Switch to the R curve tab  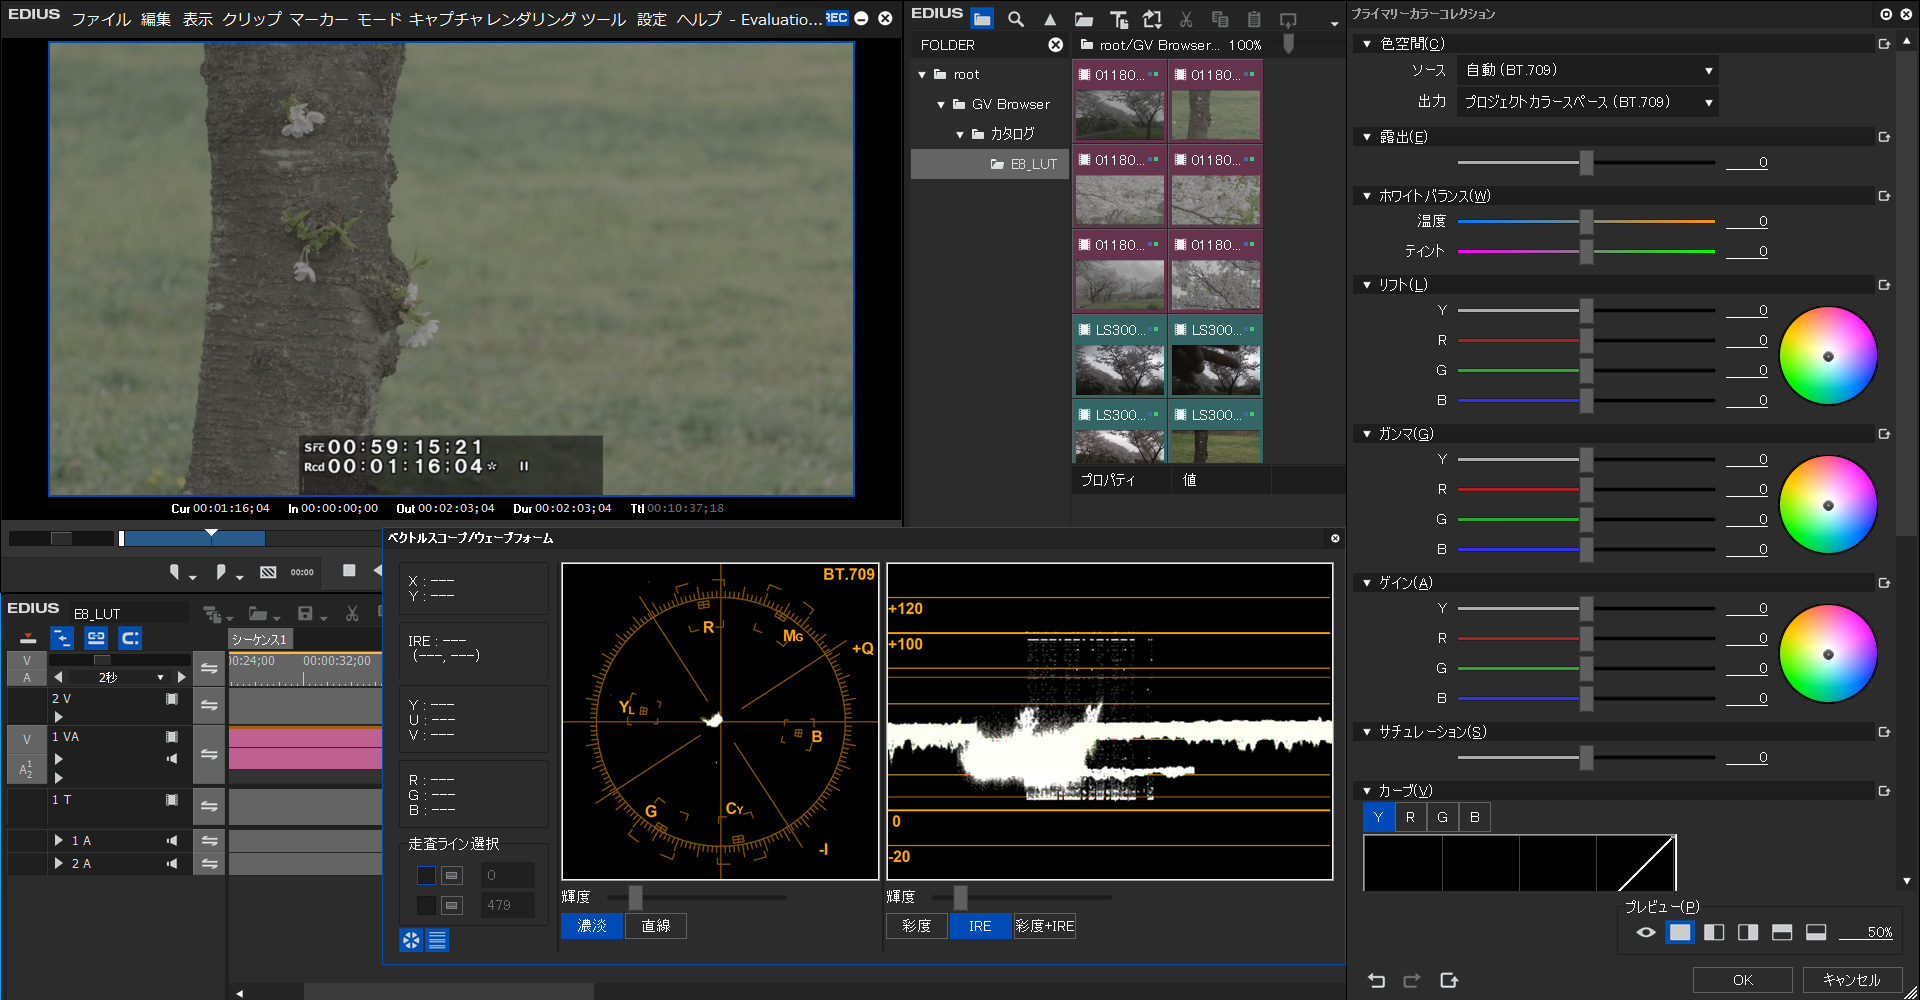coord(1410,817)
